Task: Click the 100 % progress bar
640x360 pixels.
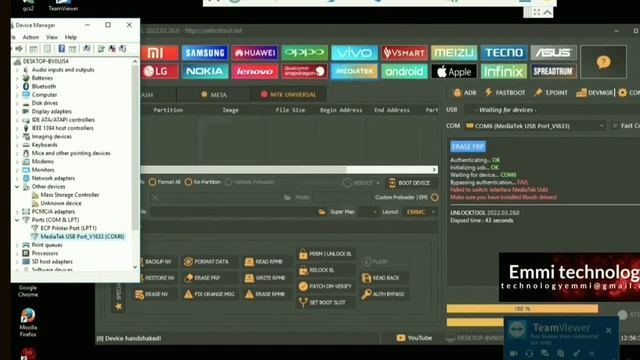Action: click(522, 309)
